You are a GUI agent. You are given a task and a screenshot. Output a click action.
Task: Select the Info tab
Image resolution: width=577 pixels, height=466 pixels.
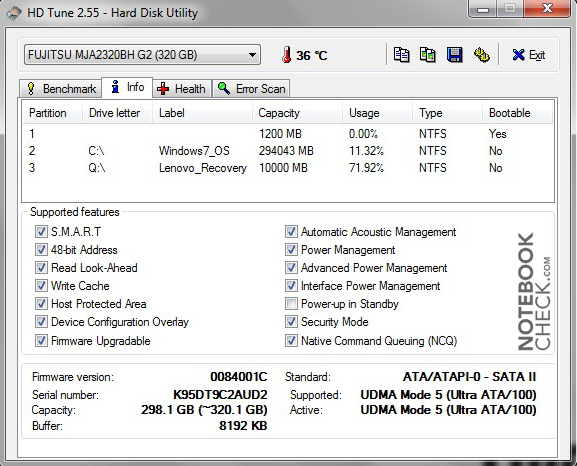[127, 87]
